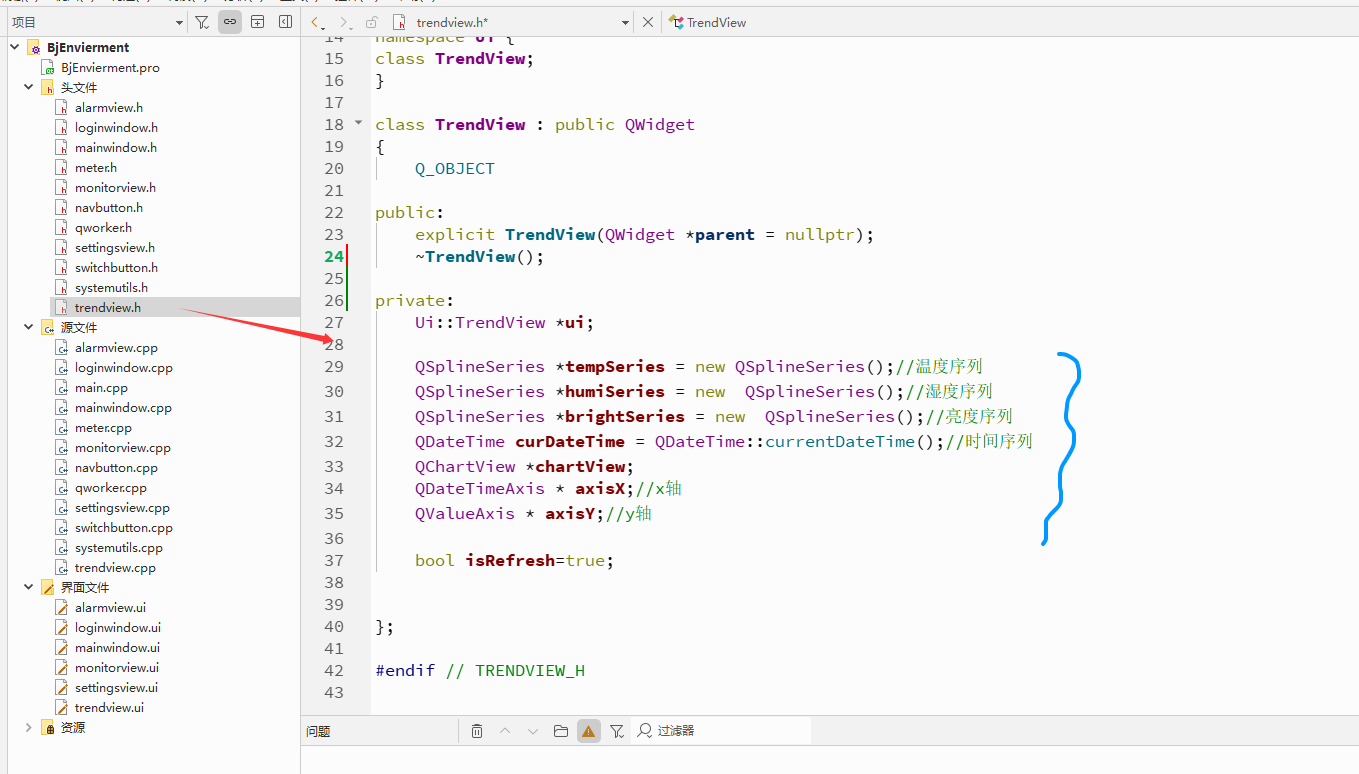Open meter.cpp source file
Viewport: 1359px width, 774px height.
click(103, 427)
